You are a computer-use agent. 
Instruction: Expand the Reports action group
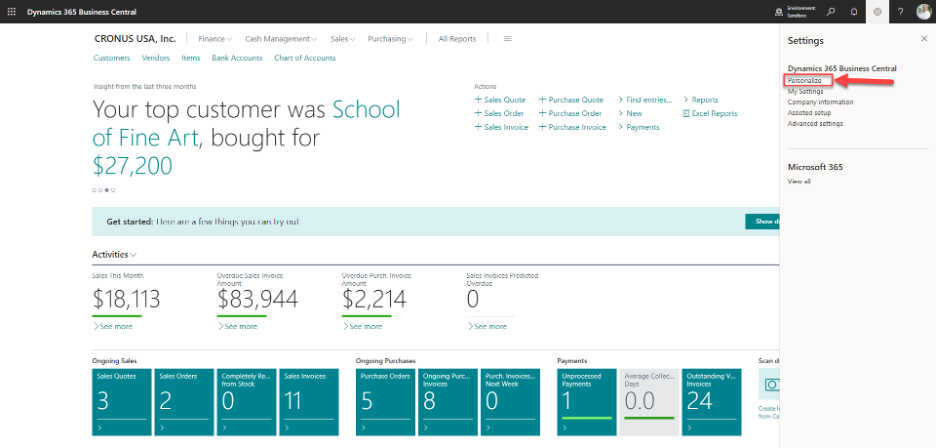pyautogui.click(x=701, y=100)
